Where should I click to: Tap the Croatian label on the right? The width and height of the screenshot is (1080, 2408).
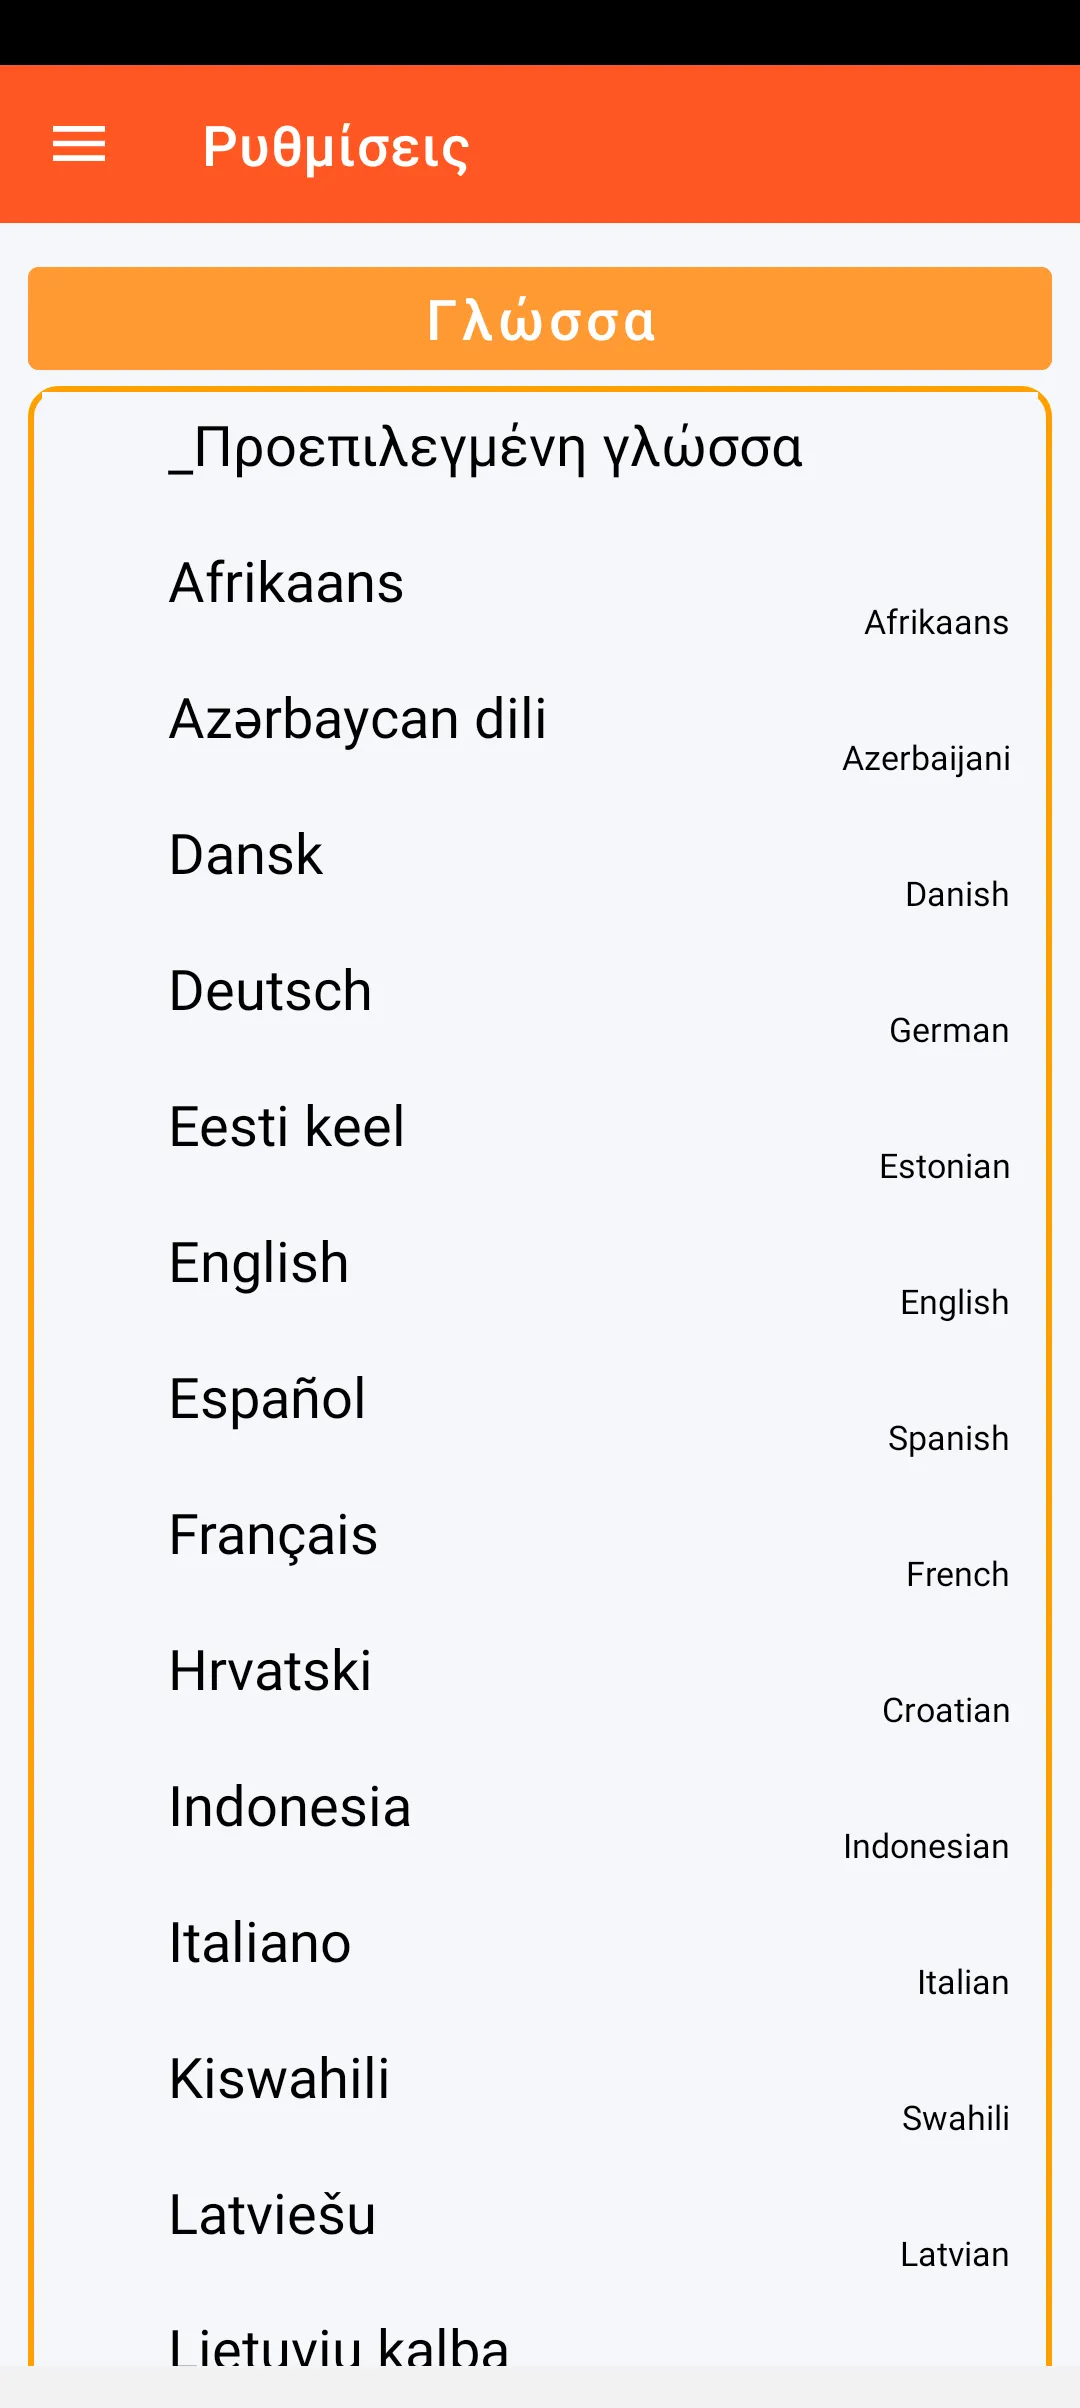pos(945,1710)
